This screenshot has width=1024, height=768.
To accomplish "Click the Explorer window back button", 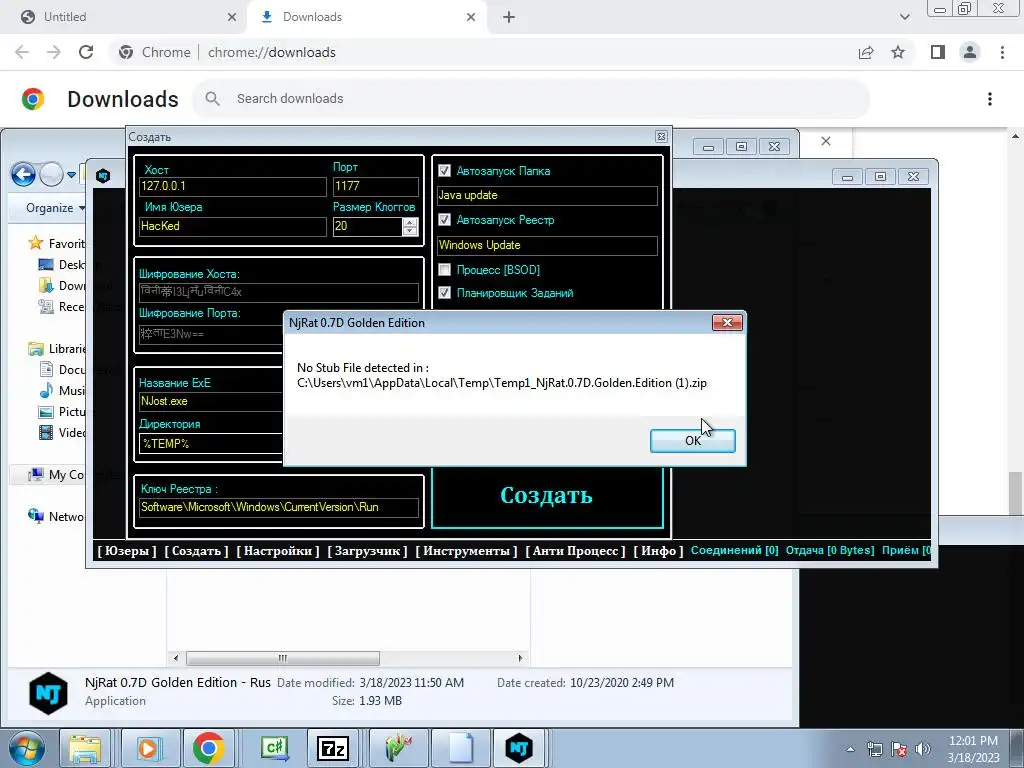I will (24, 175).
